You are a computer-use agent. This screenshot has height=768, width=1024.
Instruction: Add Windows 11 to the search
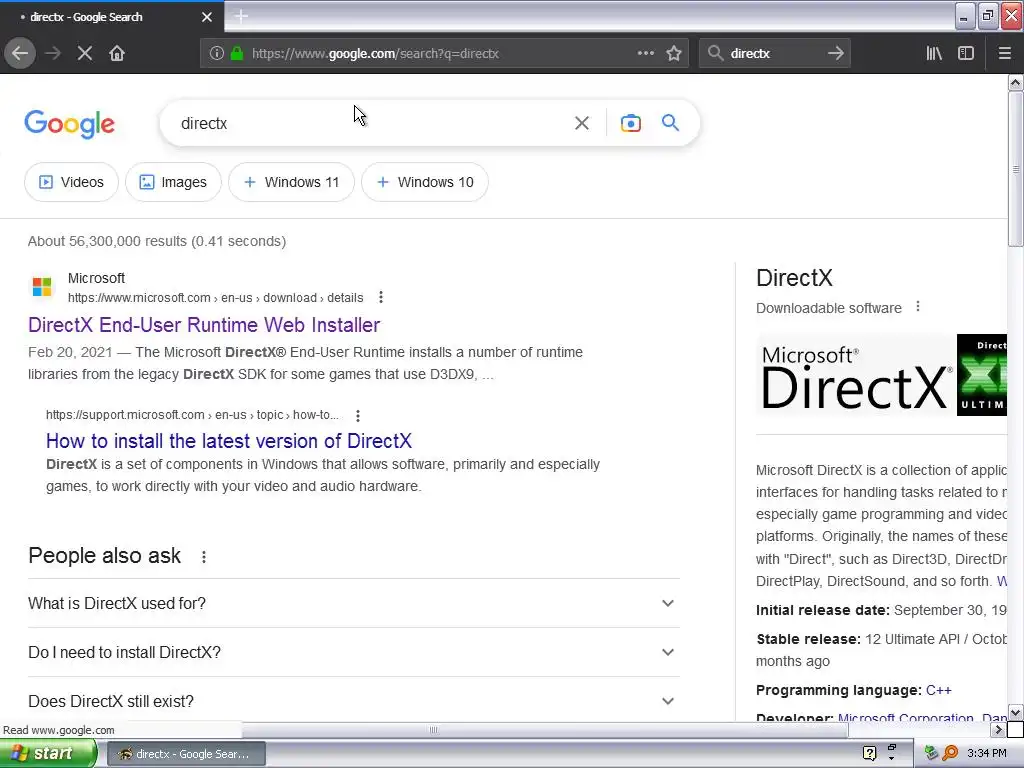[291, 182]
